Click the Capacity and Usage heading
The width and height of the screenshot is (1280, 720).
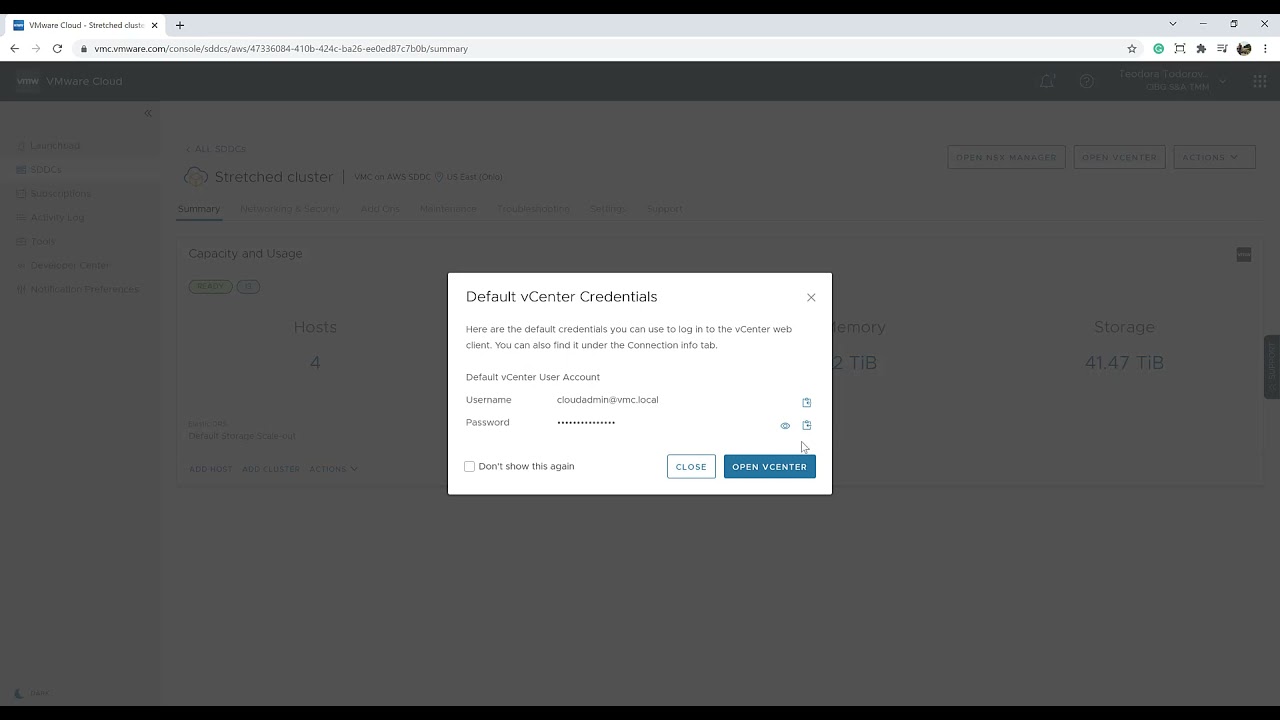pos(245,254)
